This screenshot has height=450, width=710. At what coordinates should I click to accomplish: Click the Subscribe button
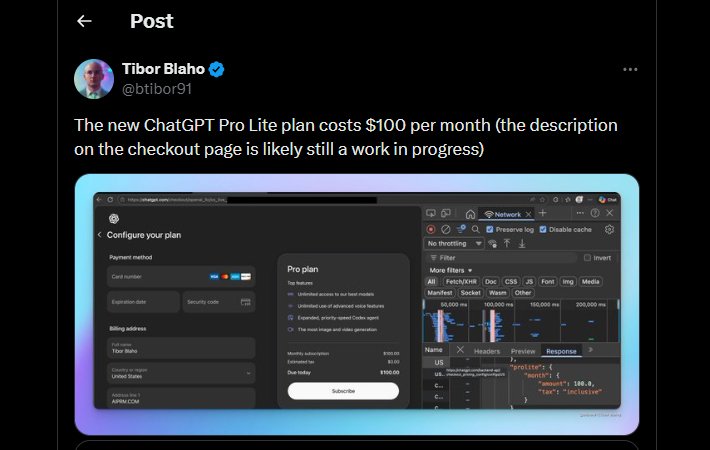[343, 391]
